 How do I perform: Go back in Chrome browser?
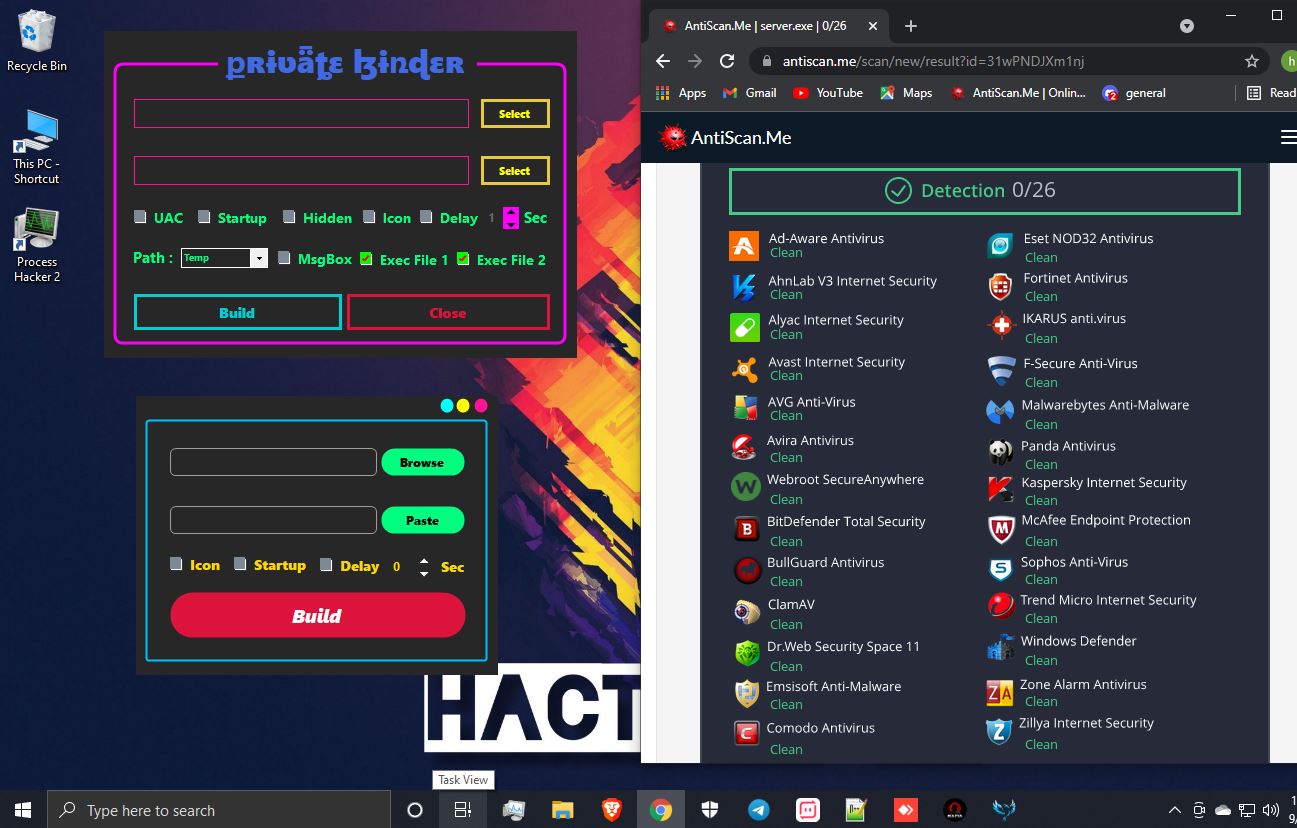point(663,61)
